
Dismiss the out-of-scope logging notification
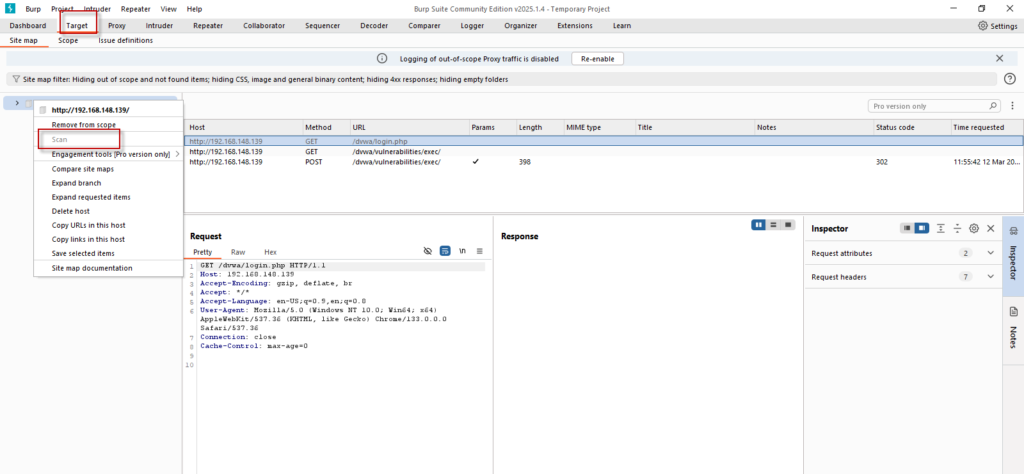(999, 59)
